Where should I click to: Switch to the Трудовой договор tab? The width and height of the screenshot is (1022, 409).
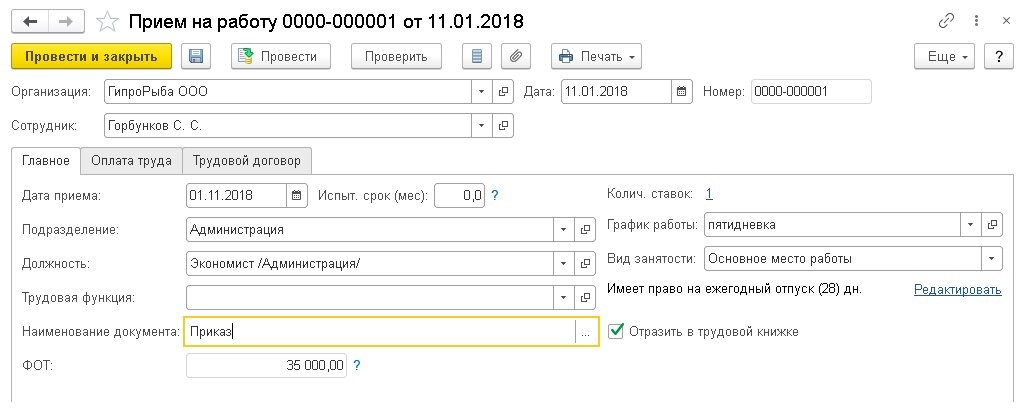pyautogui.click(x=248, y=160)
